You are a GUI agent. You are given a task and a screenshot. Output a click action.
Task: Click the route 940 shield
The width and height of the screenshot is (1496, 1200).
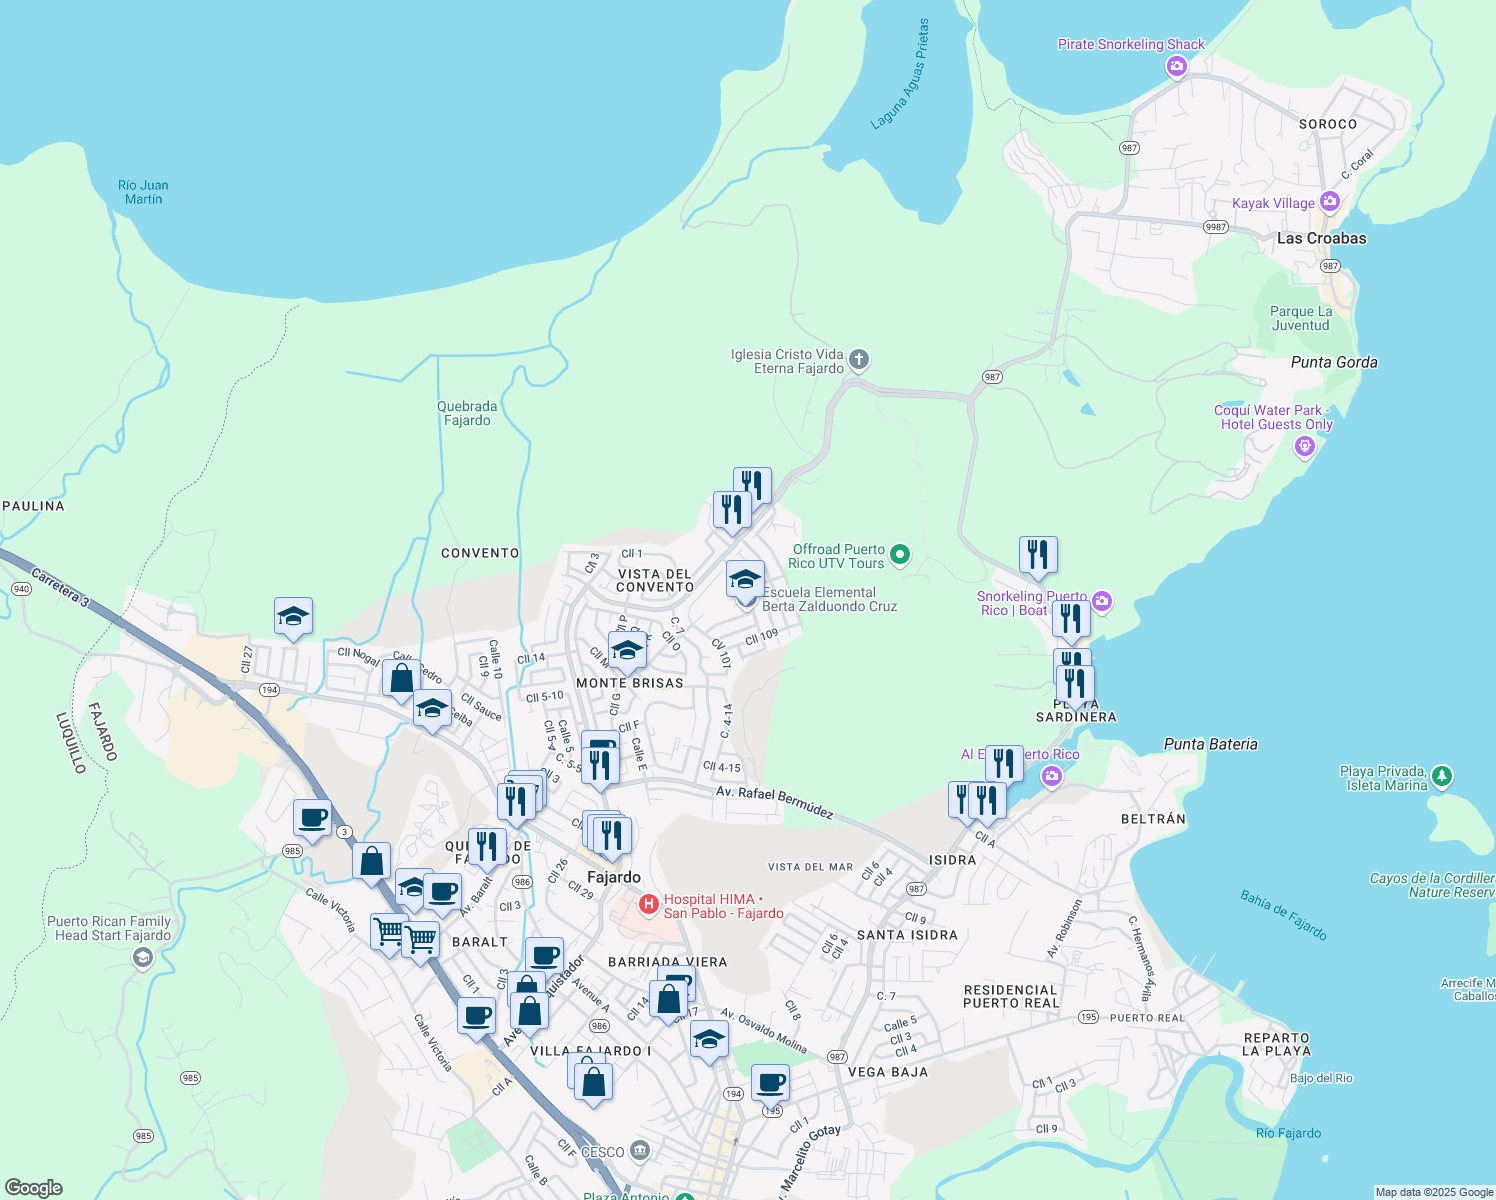tap(21, 589)
